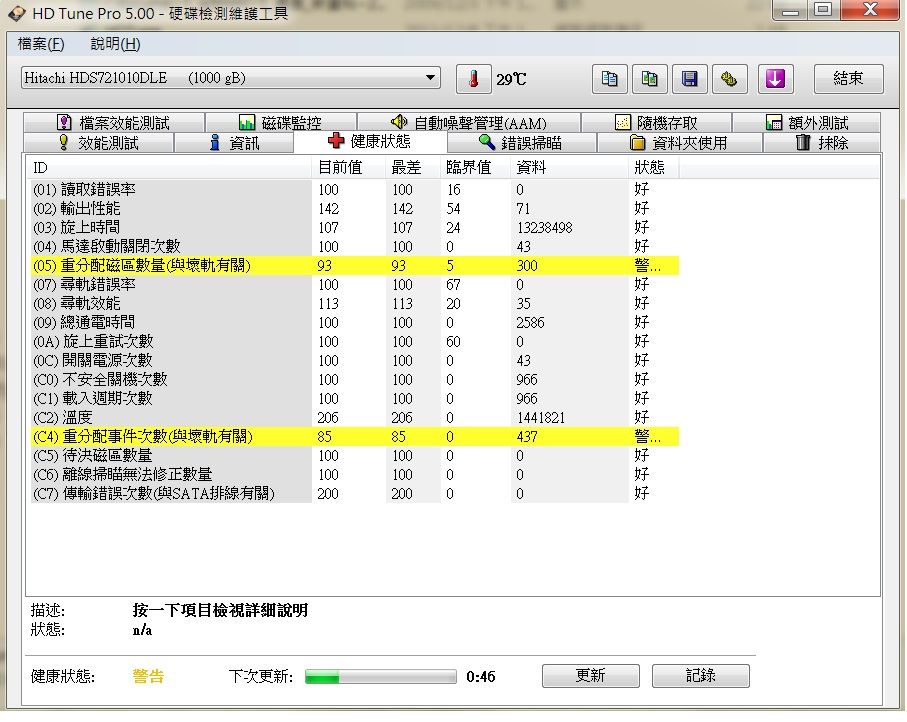Click data value 2586 in 總通電時間 row

pos(530,322)
